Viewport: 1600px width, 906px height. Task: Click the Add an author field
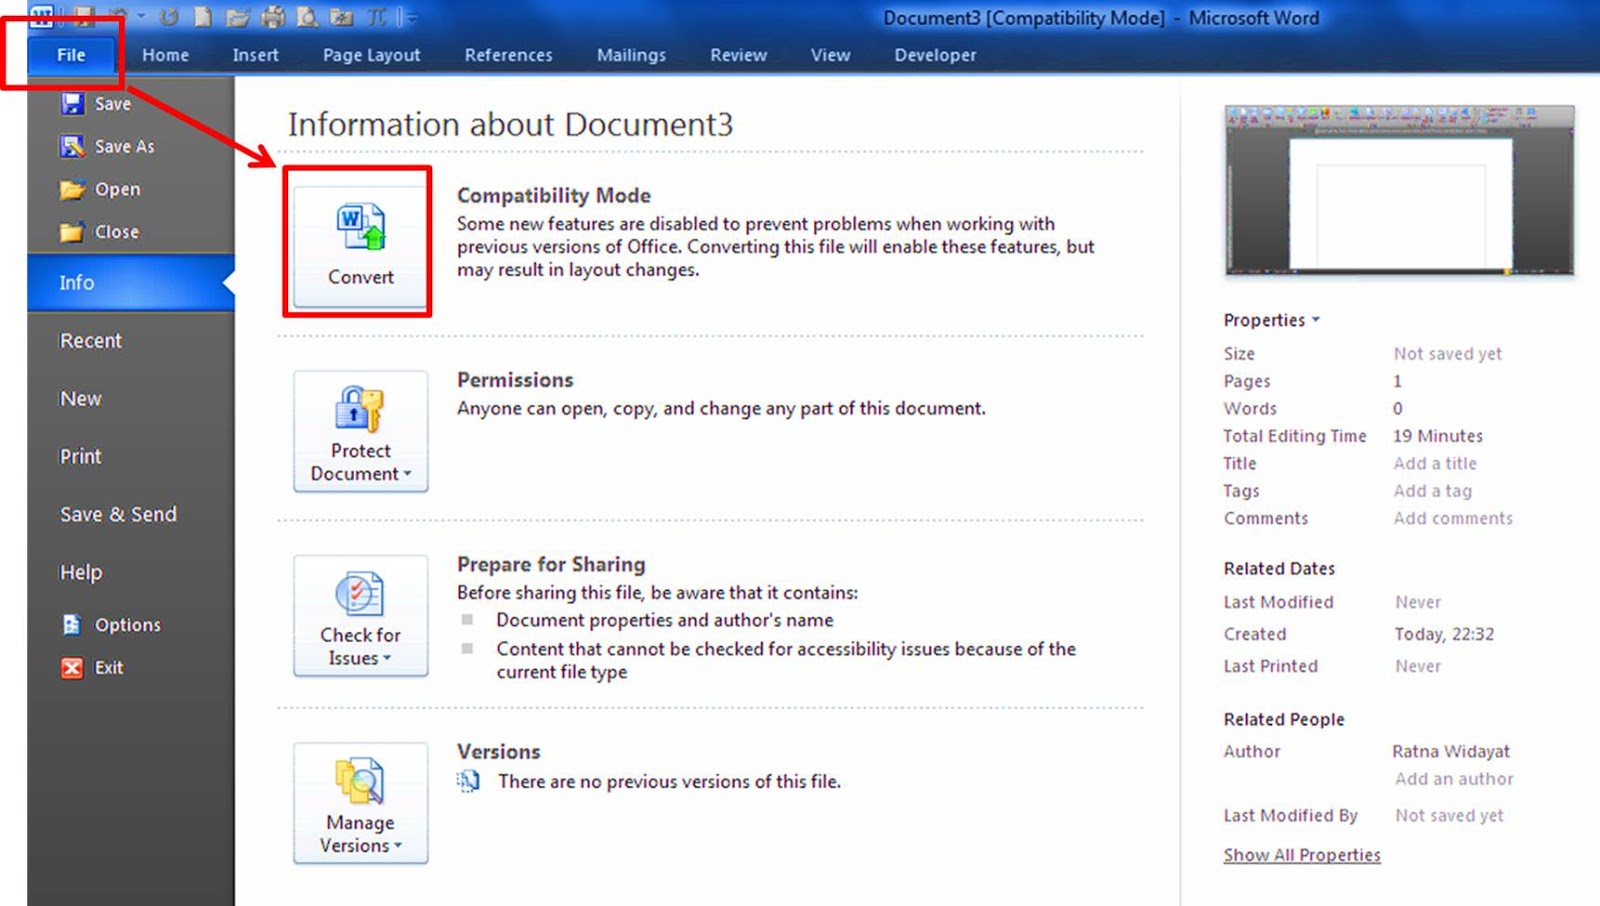(x=1454, y=779)
